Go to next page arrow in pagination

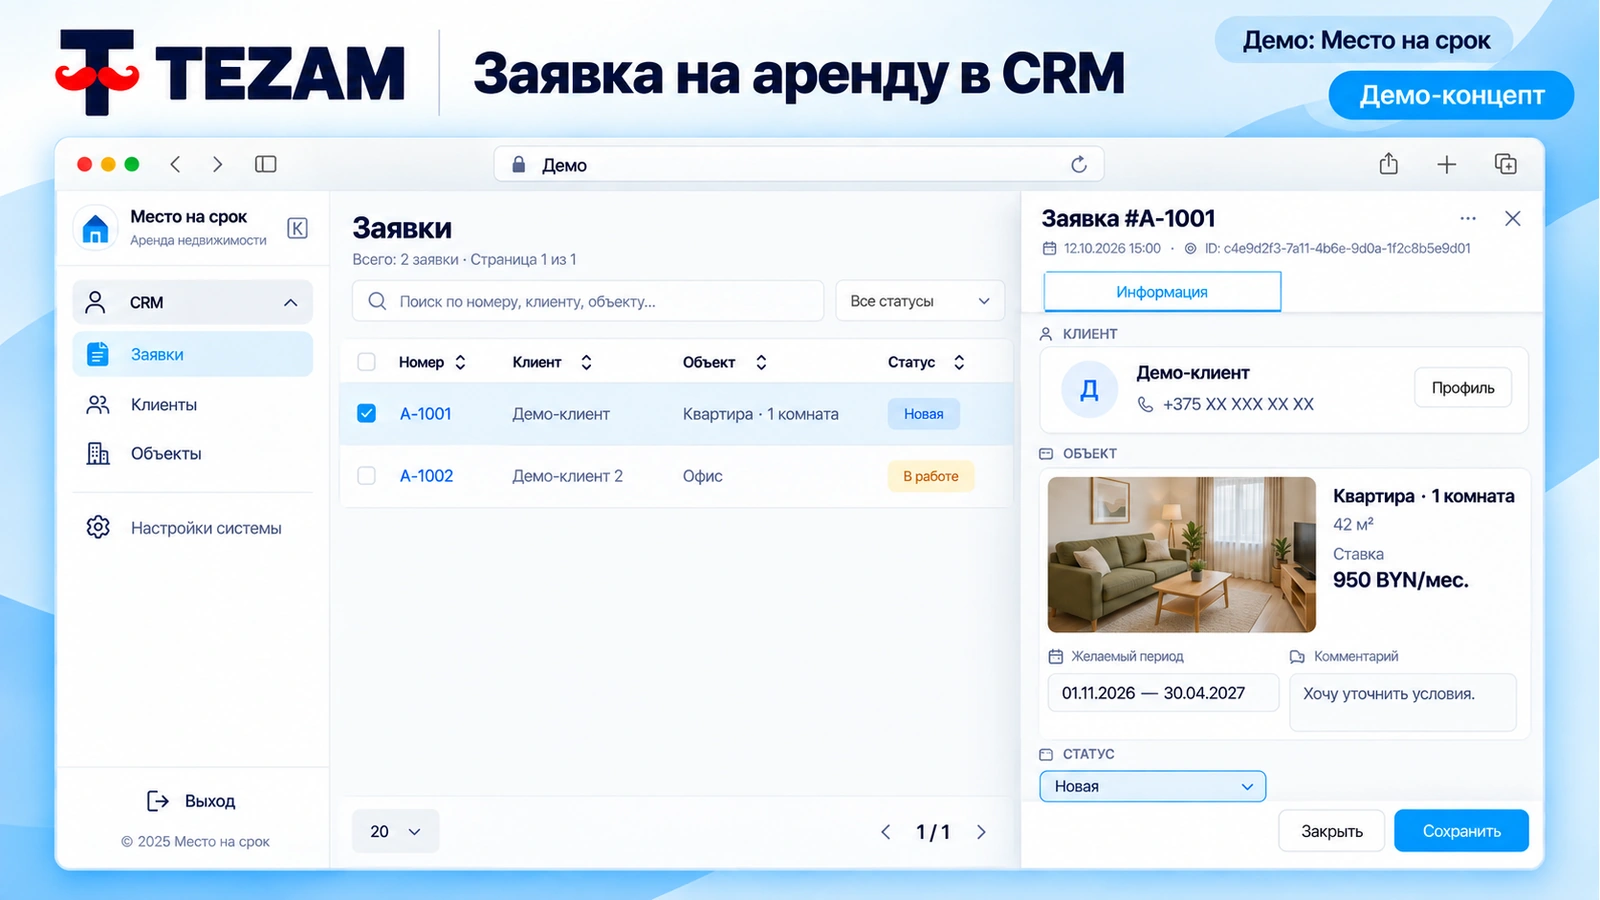981,832
